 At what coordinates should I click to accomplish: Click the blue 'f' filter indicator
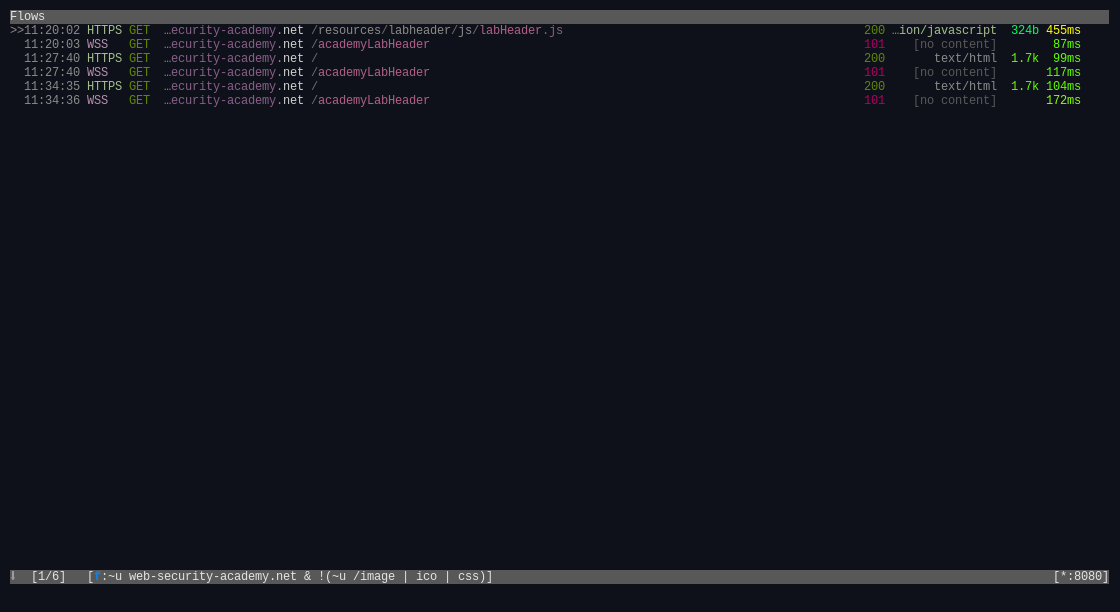coord(97,577)
